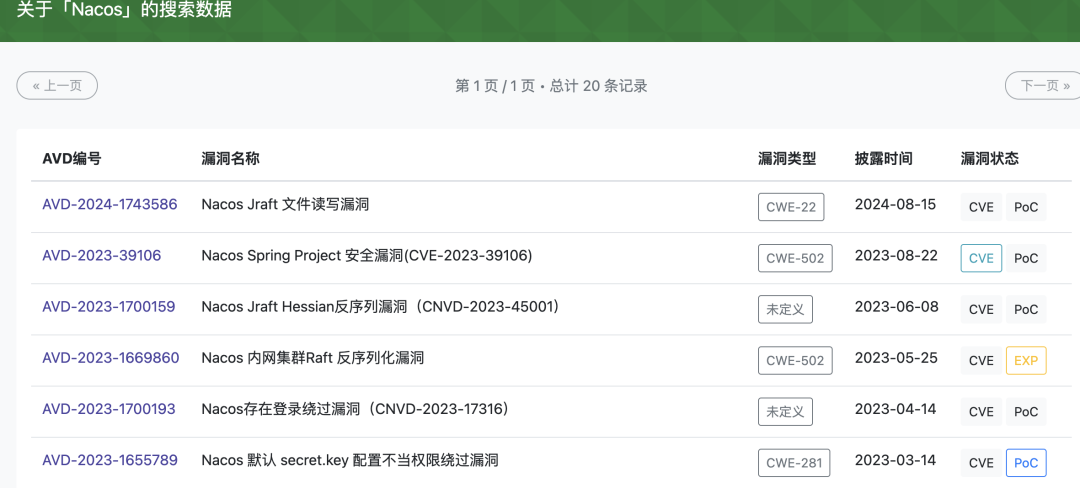1080x488 pixels.
Task: Click CVE status in AVD-2023-1655789 row
Action: [x=981, y=463]
